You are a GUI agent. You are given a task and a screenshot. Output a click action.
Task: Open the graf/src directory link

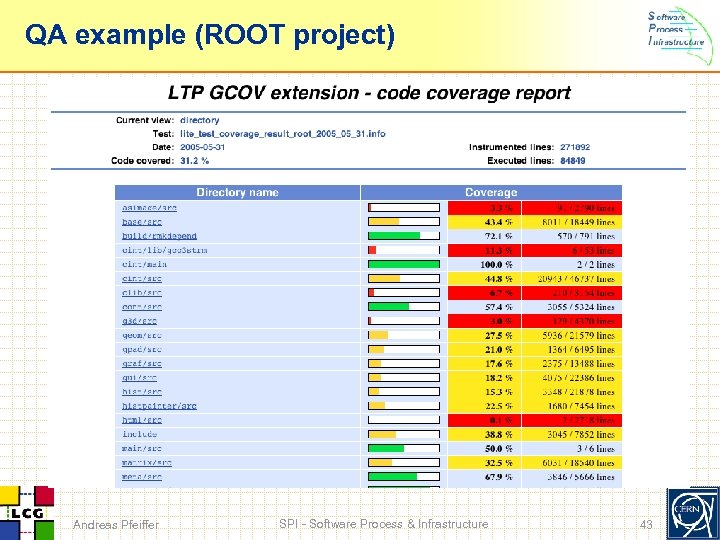click(x=142, y=364)
